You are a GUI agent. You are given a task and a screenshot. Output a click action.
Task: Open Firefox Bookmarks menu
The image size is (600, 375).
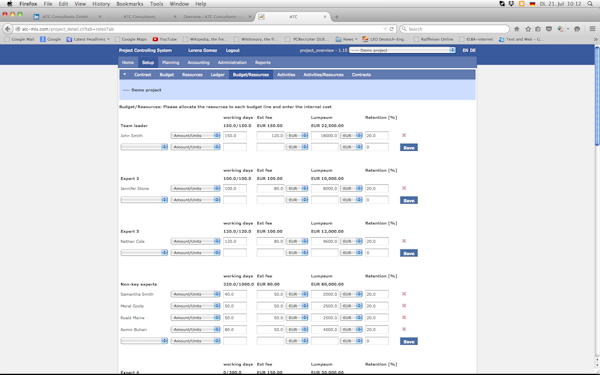[130, 4]
